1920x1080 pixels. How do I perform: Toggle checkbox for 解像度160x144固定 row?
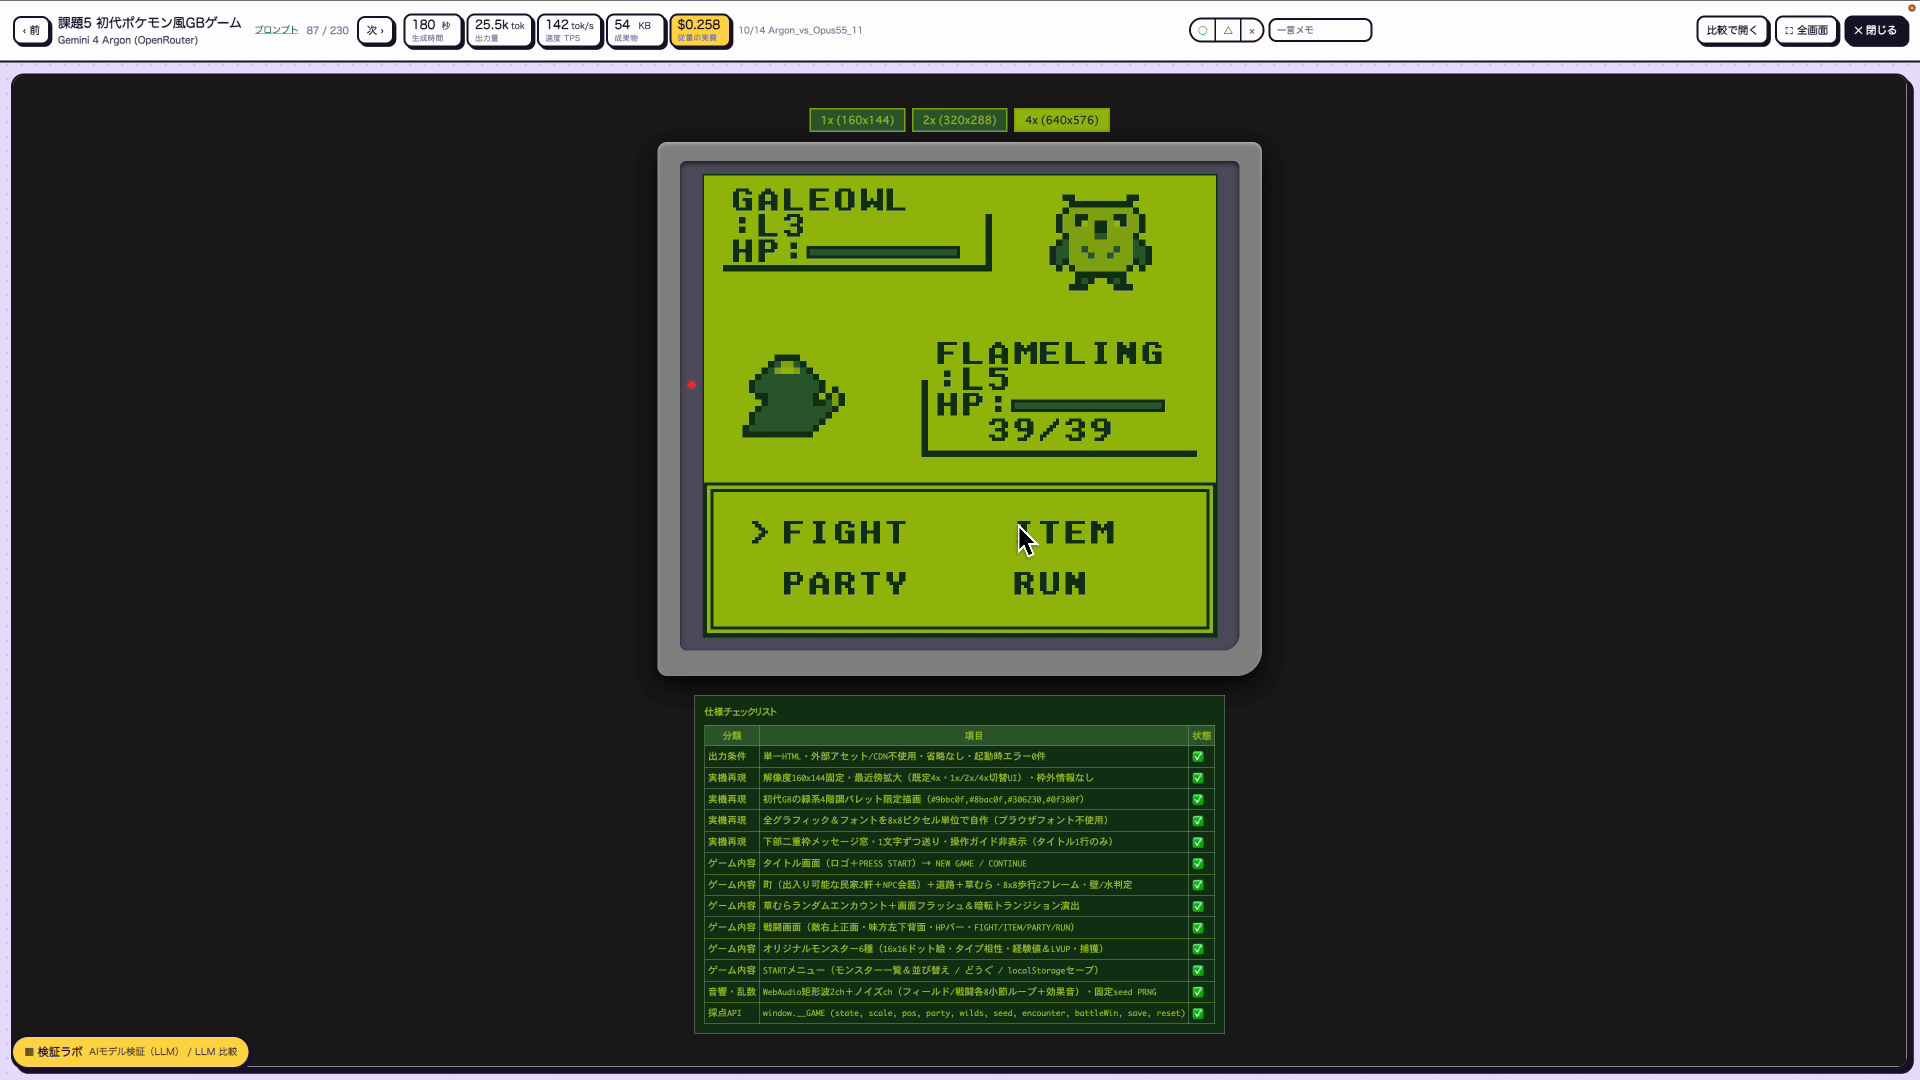coord(1198,778)
